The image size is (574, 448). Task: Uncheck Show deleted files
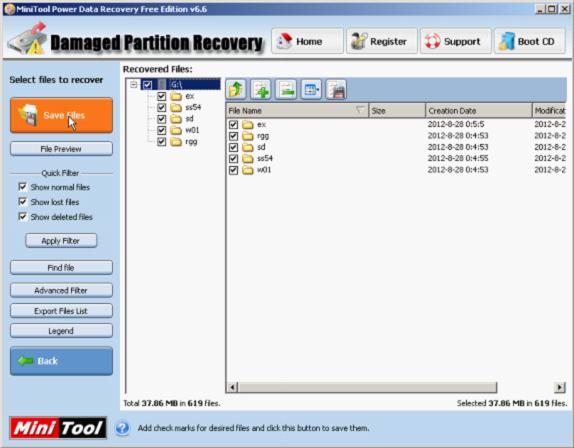click(23, 217)
